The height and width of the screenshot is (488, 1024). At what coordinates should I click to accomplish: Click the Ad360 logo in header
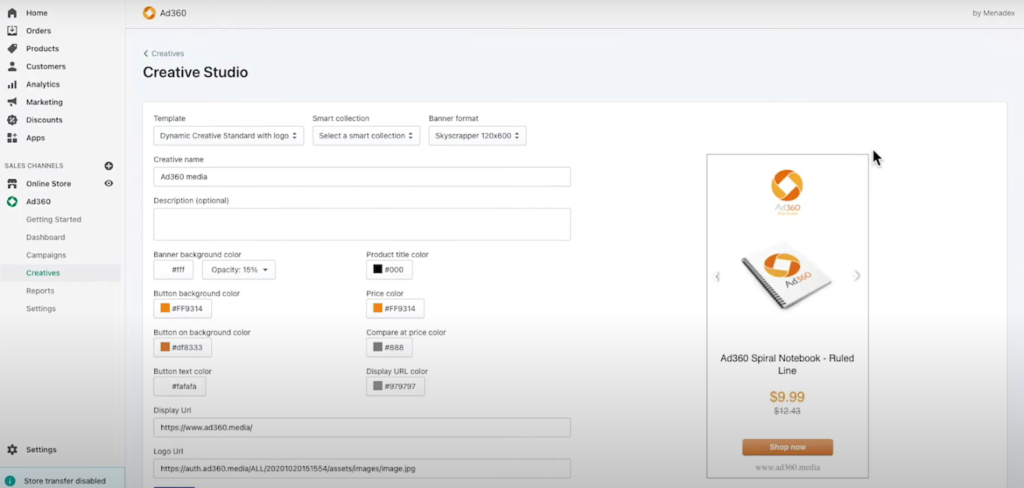tap(149, 12)
